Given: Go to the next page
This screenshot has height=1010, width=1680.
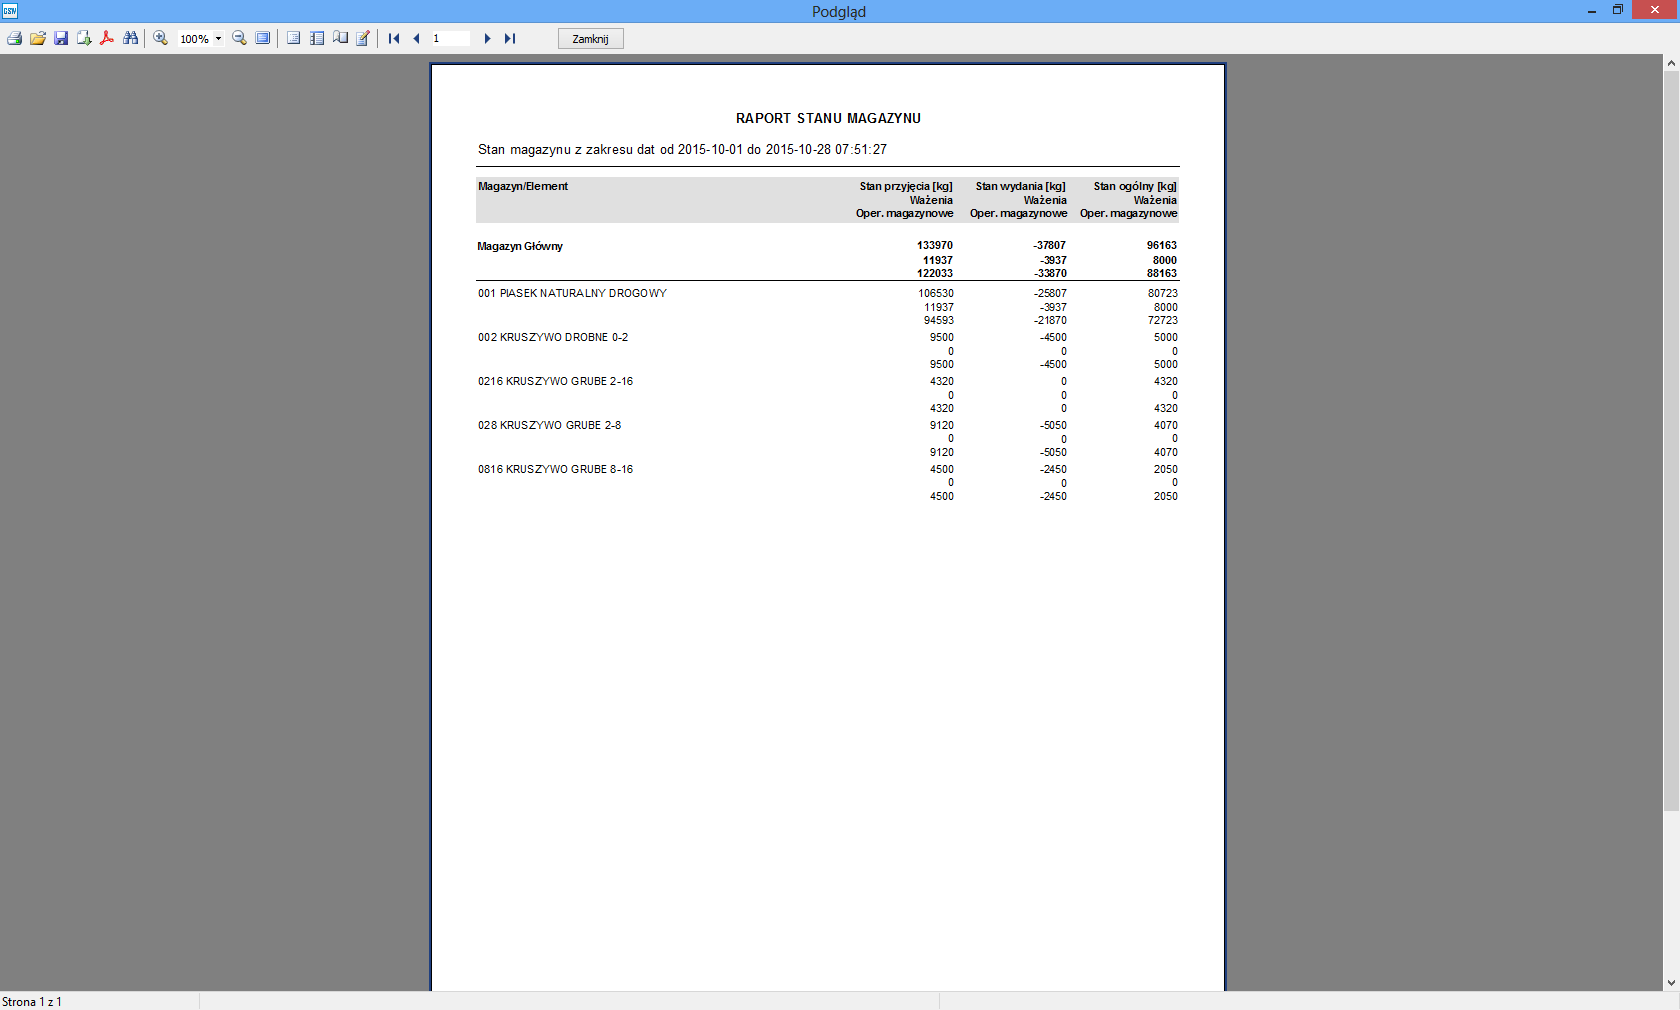Looking at the screenshot, I should click(487, 39).
